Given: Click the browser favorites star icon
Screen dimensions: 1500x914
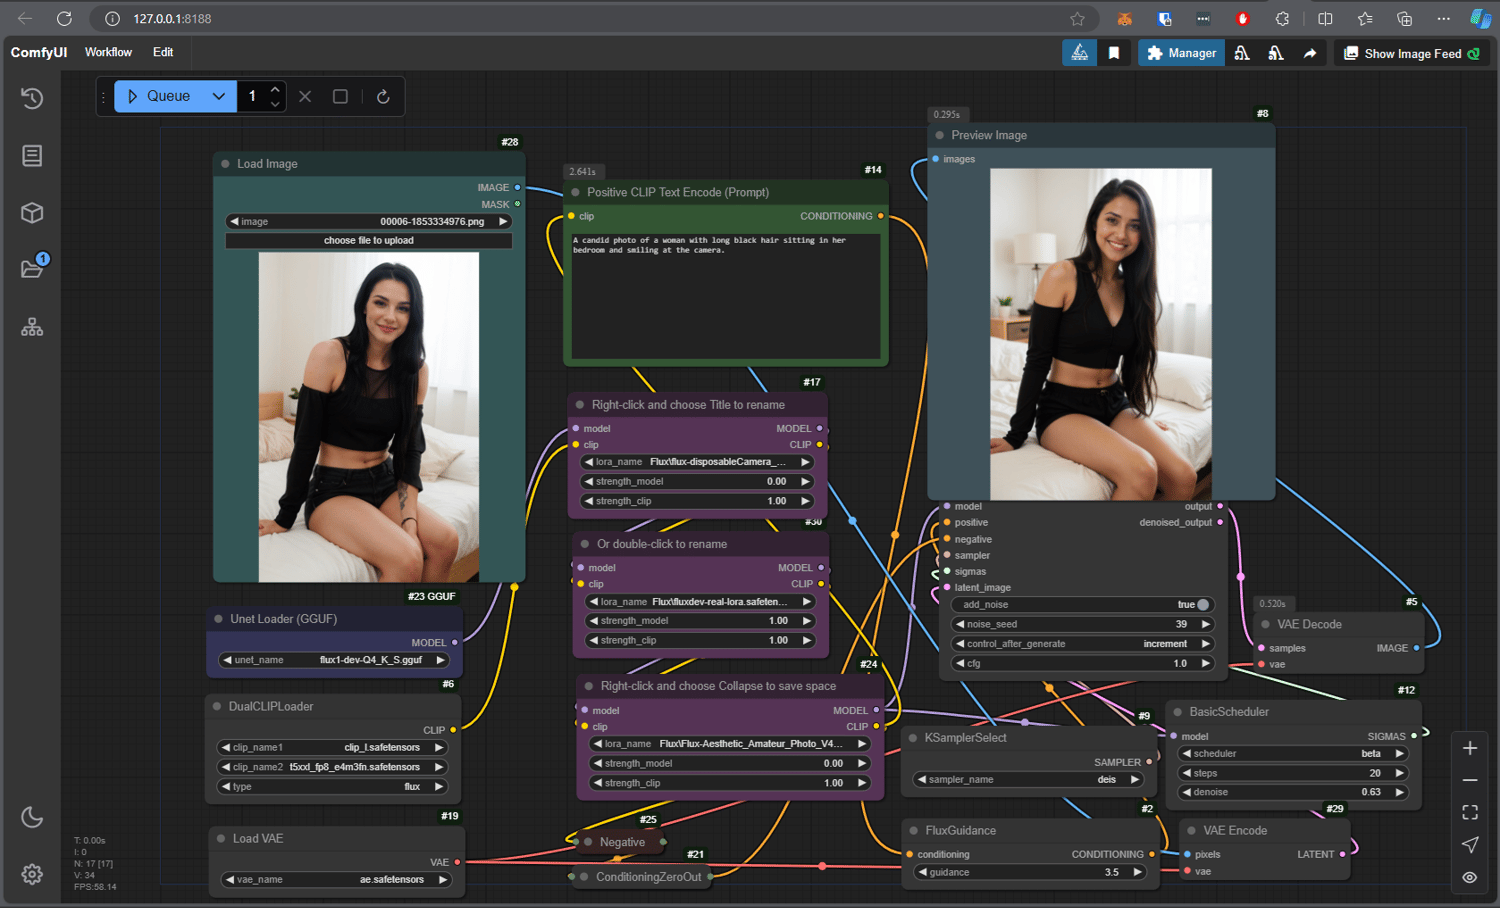Looking at the screenshot, I should pos(1077,18).
